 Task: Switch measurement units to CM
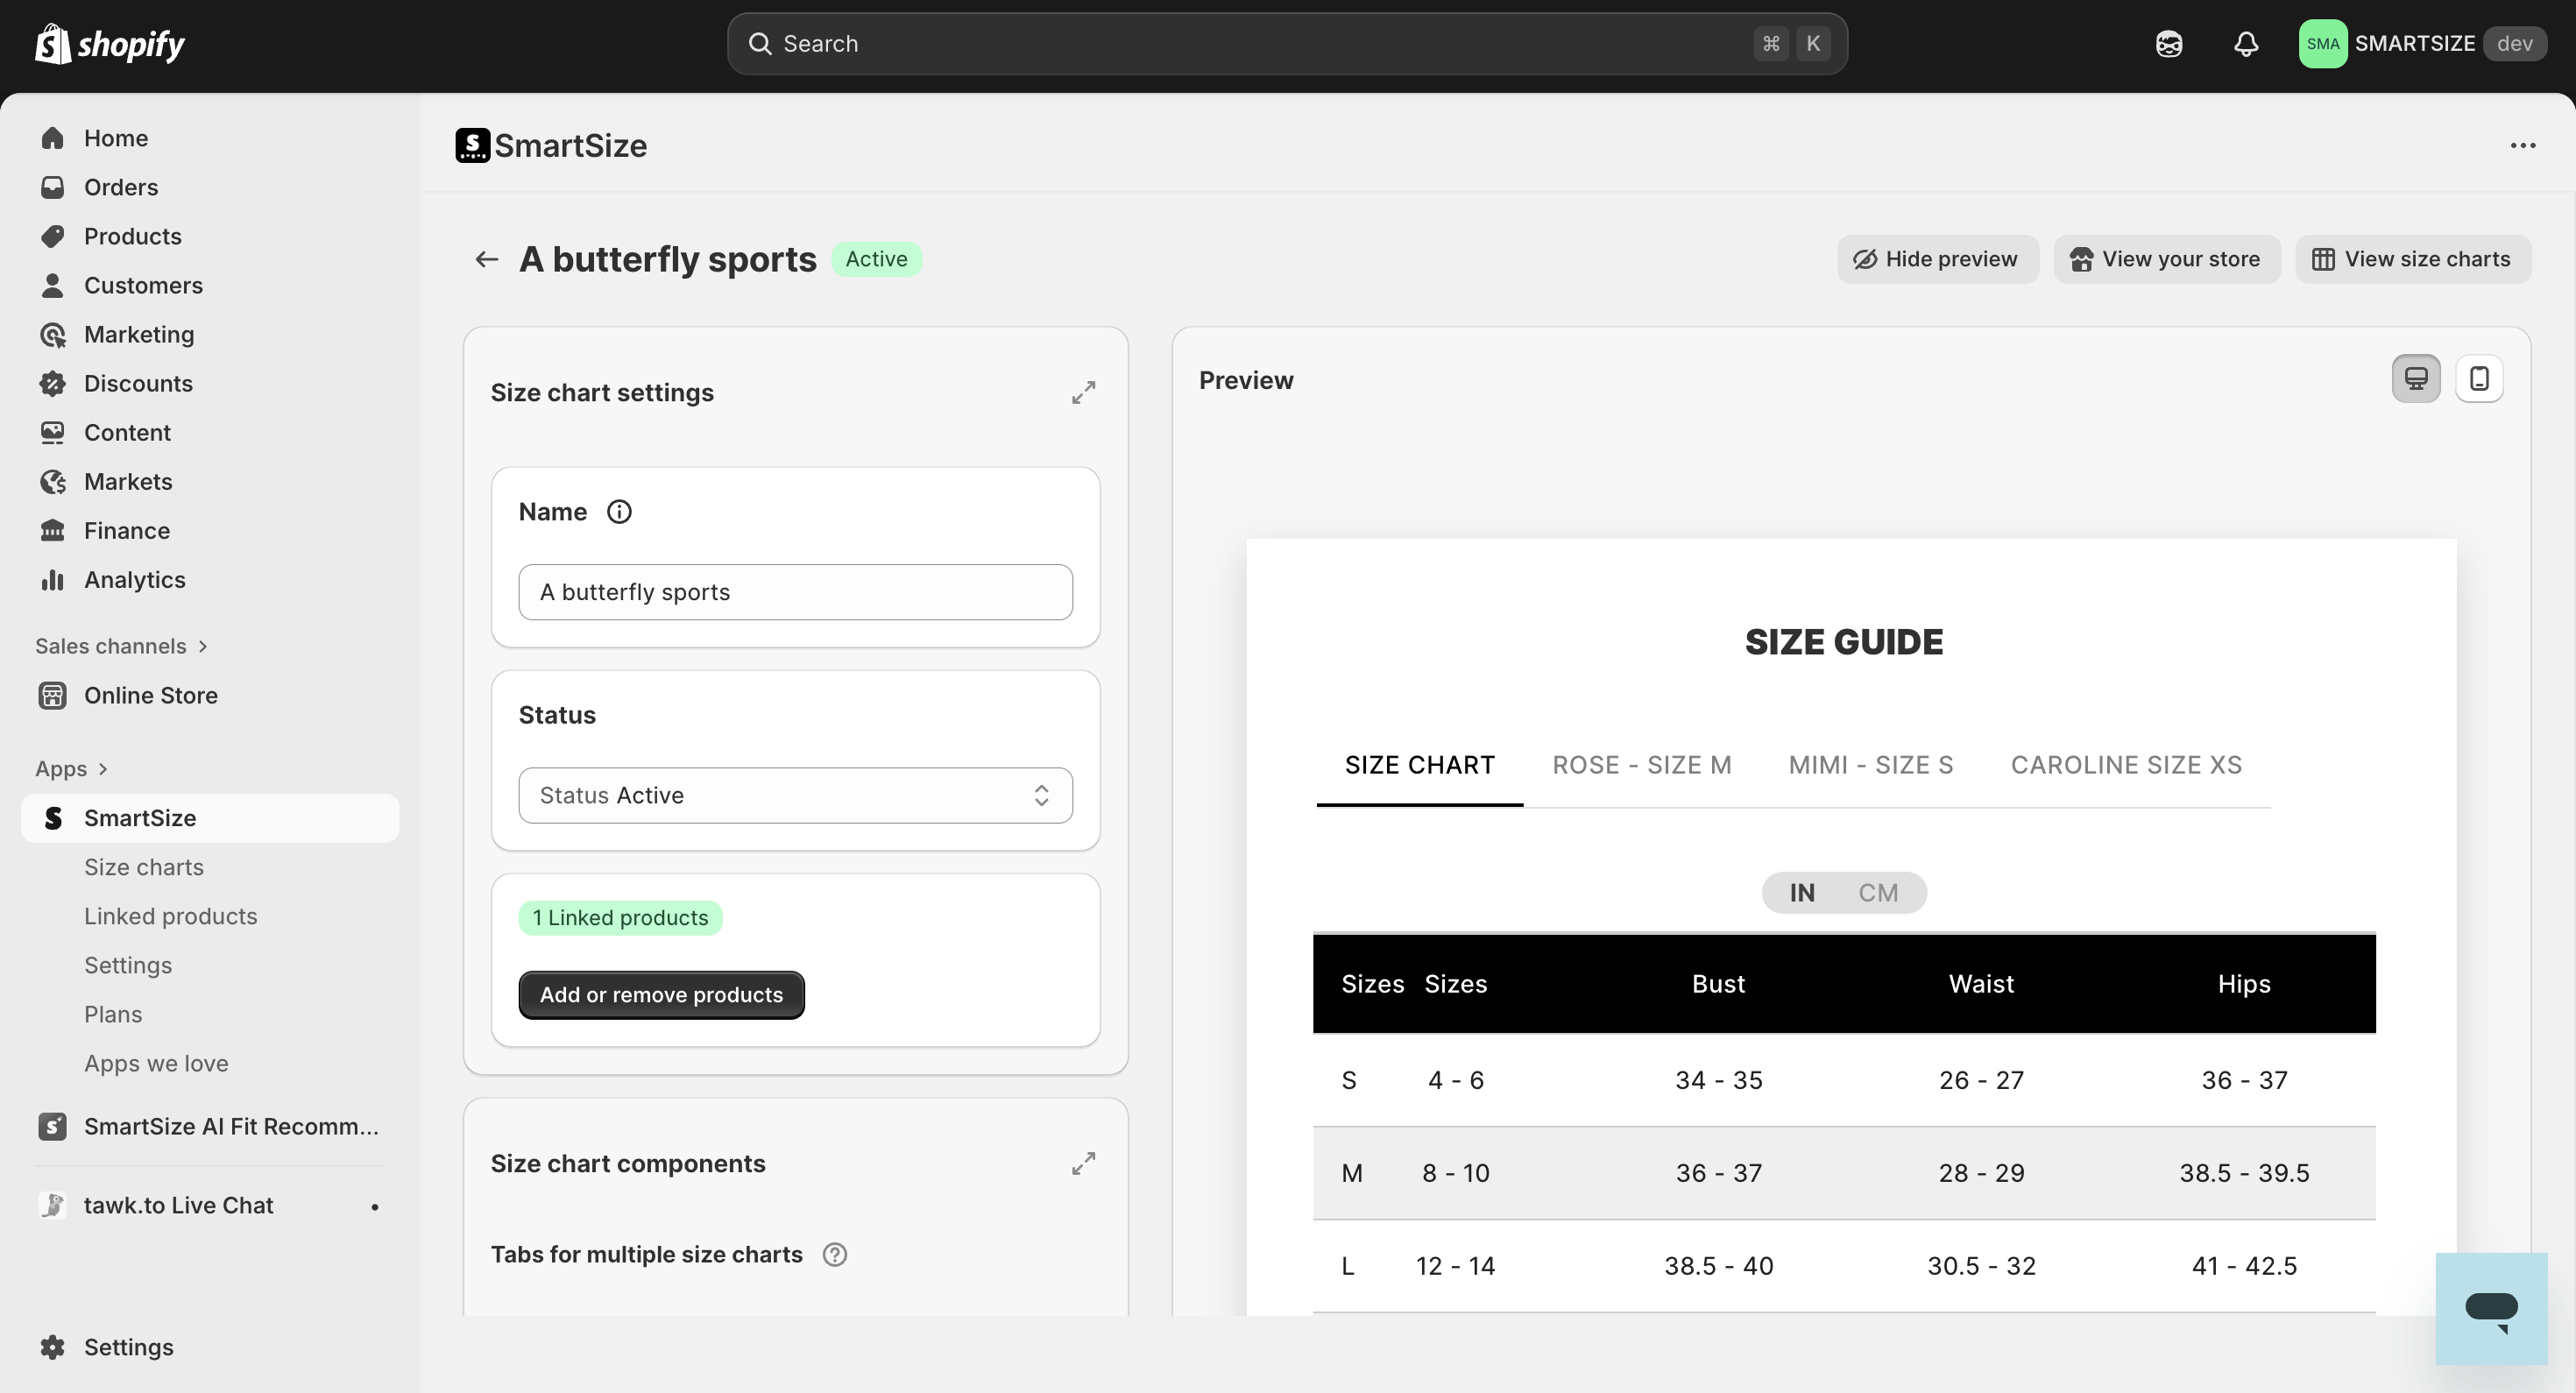pos(1877,892)
